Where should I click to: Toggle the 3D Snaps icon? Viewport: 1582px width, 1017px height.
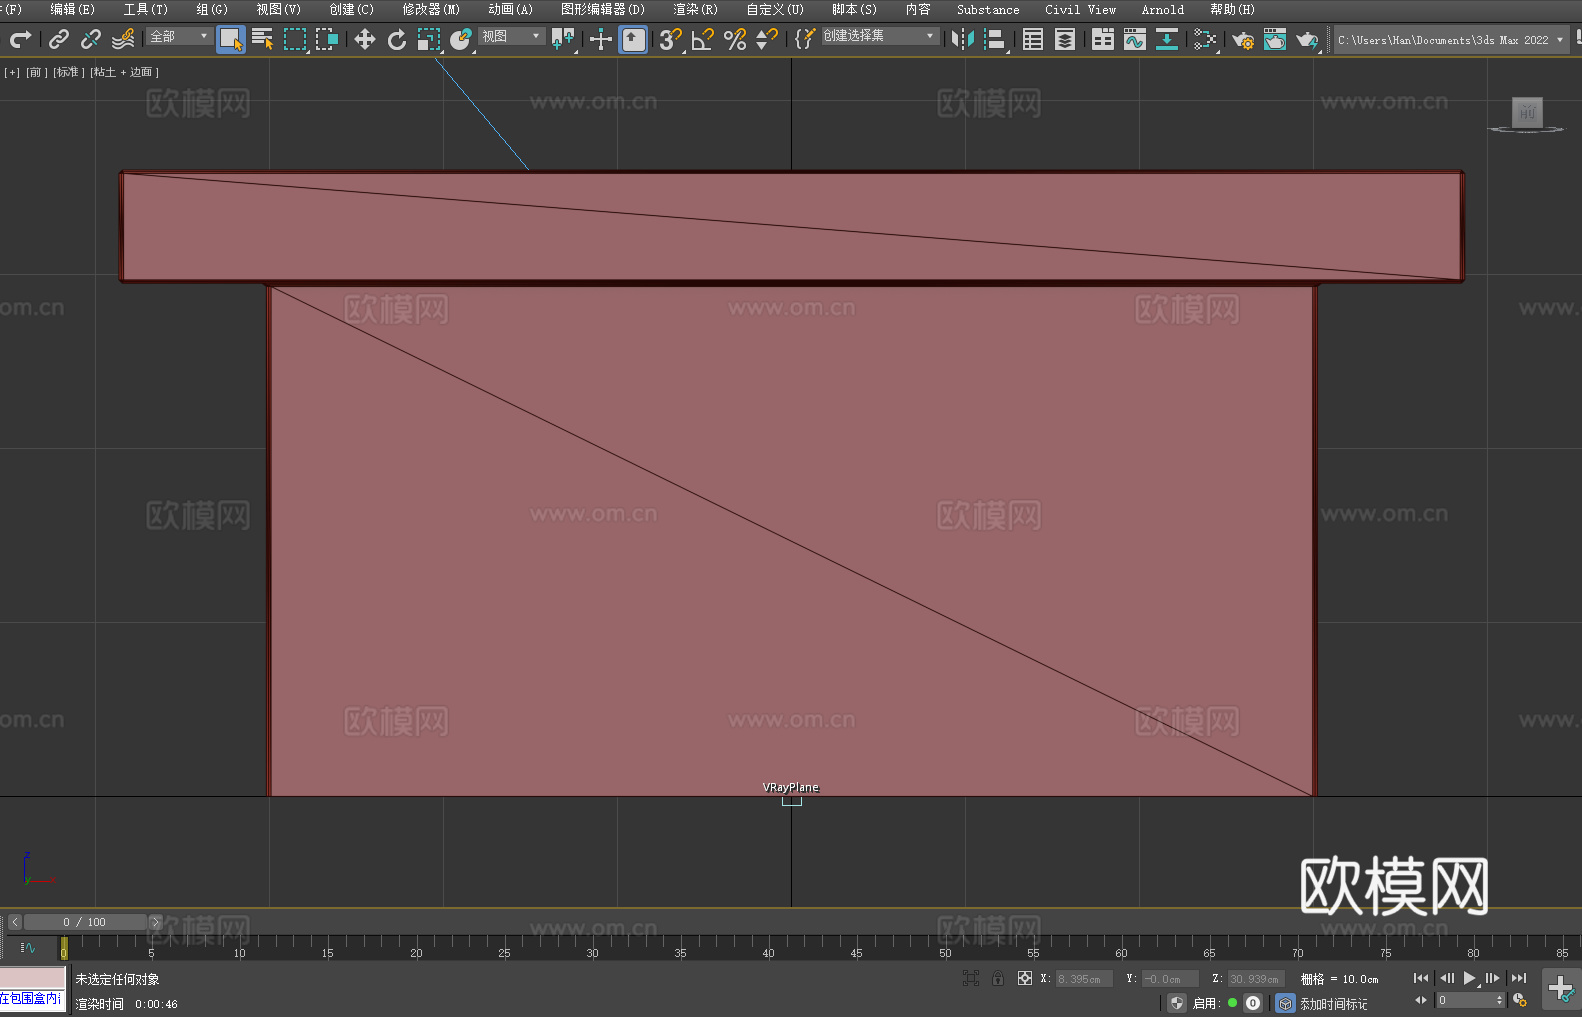coord(671,39)
